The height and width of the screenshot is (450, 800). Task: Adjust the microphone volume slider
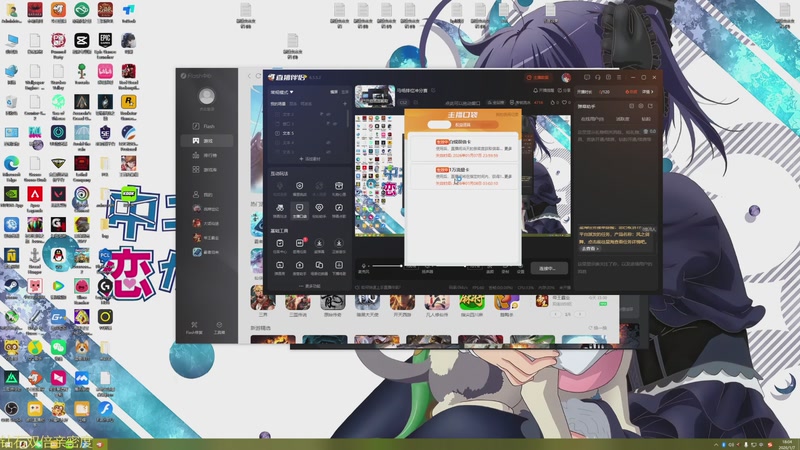(386, 266)
